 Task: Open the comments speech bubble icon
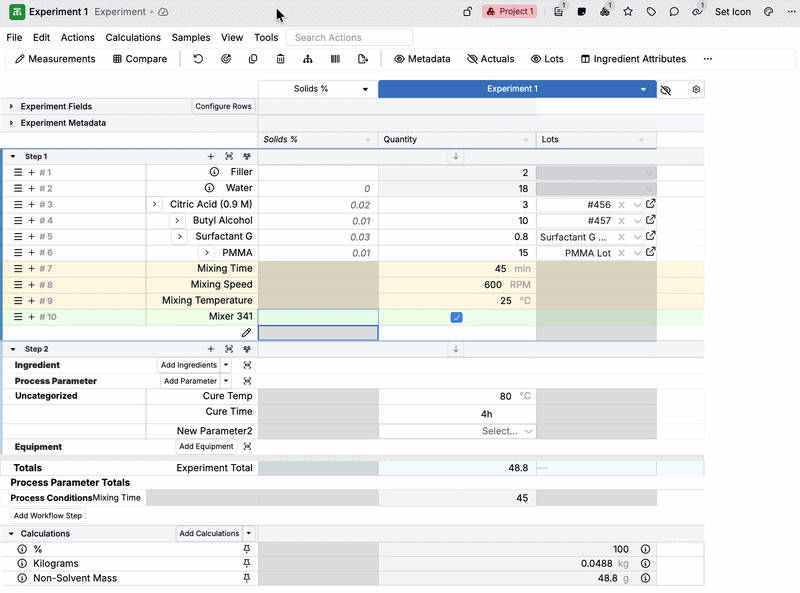tap(674, 12)
